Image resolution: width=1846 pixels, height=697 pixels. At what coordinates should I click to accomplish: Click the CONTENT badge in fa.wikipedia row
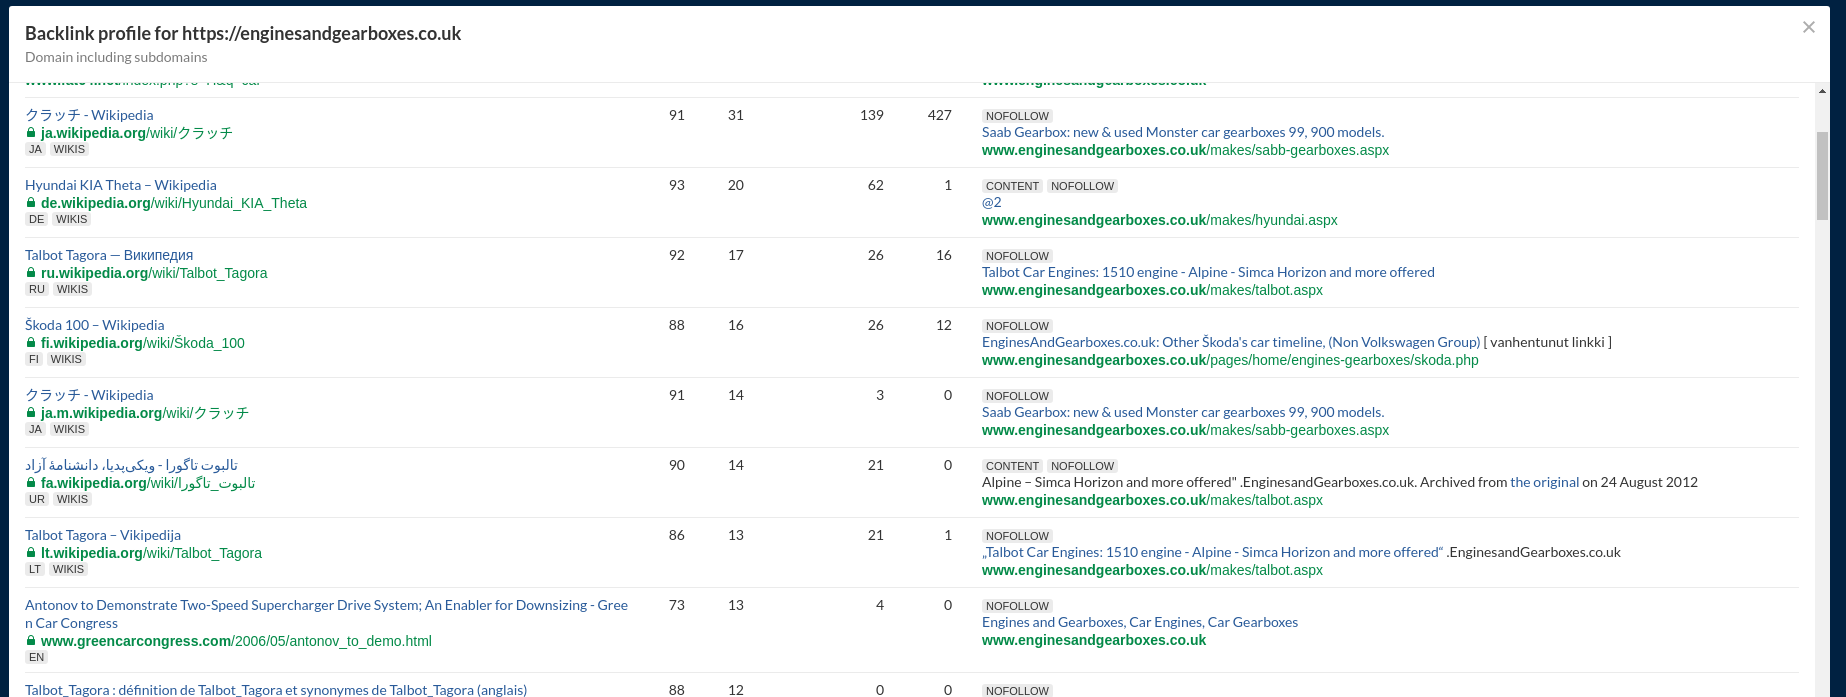coord(1012,466)
